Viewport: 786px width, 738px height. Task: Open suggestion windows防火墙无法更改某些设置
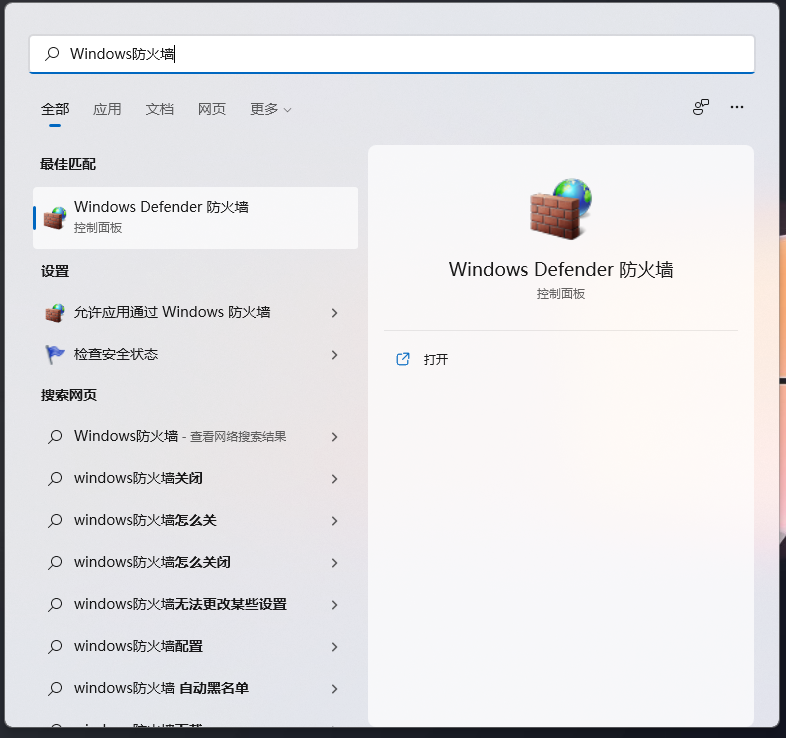180,604
